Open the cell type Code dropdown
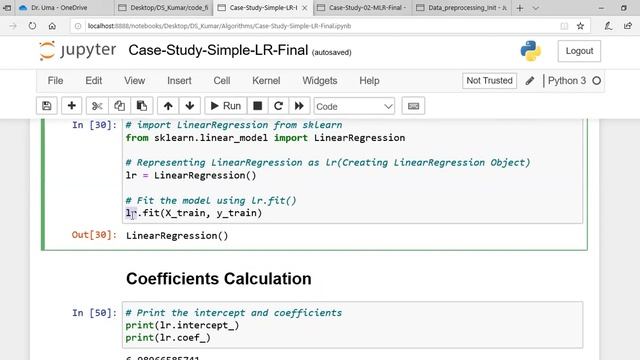The width and height of the screenshot is (640, 360). [x=354, y=107]
